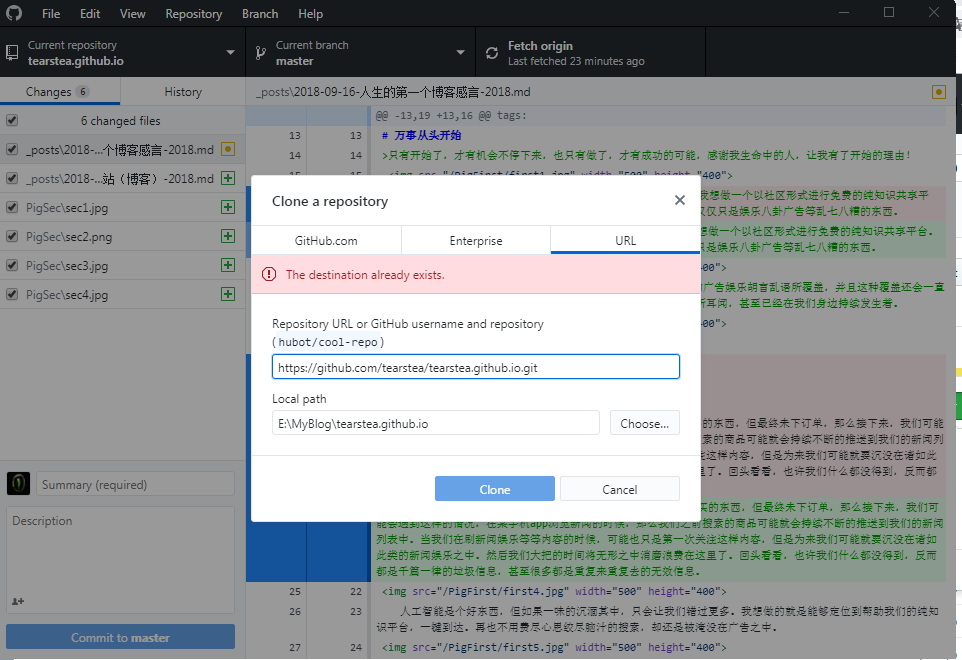Image resolution: width=962 pixels, height=660 pixels.
Task: Select the PigSec\sec4.jpg file name
Action: click(67, 295)
